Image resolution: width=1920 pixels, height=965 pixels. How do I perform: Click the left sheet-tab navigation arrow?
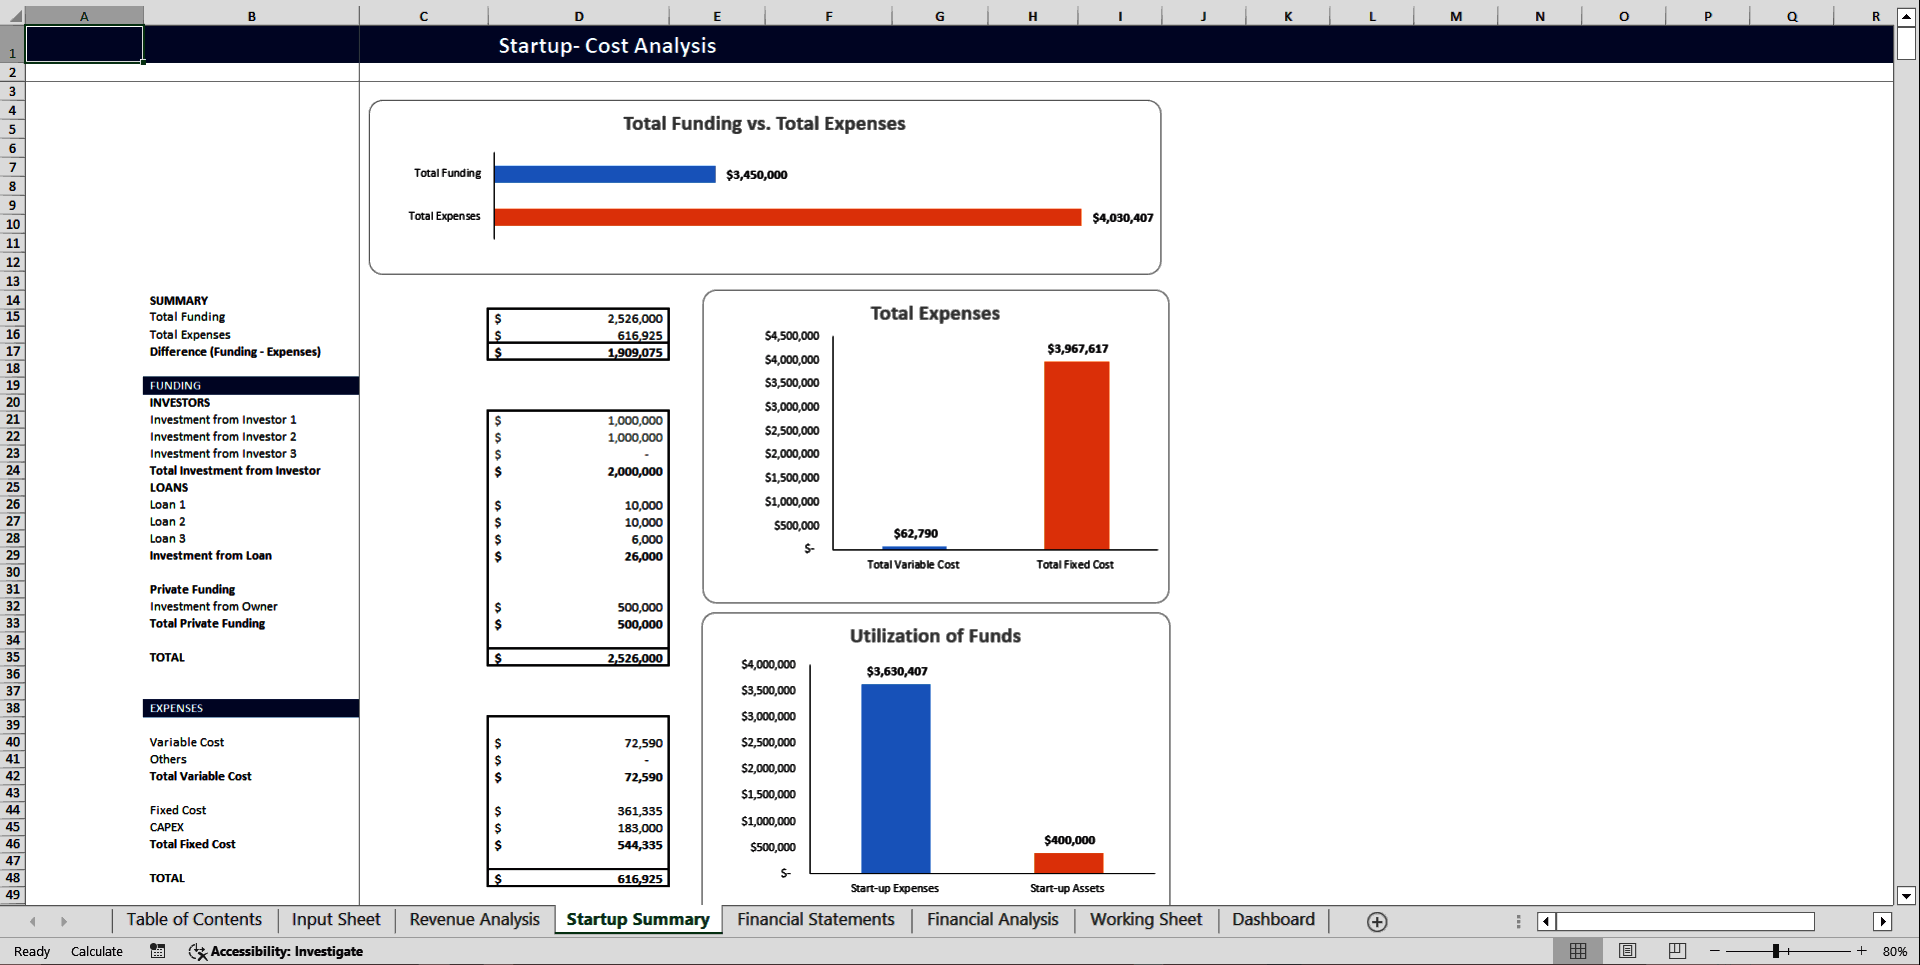tap(32, 921)
